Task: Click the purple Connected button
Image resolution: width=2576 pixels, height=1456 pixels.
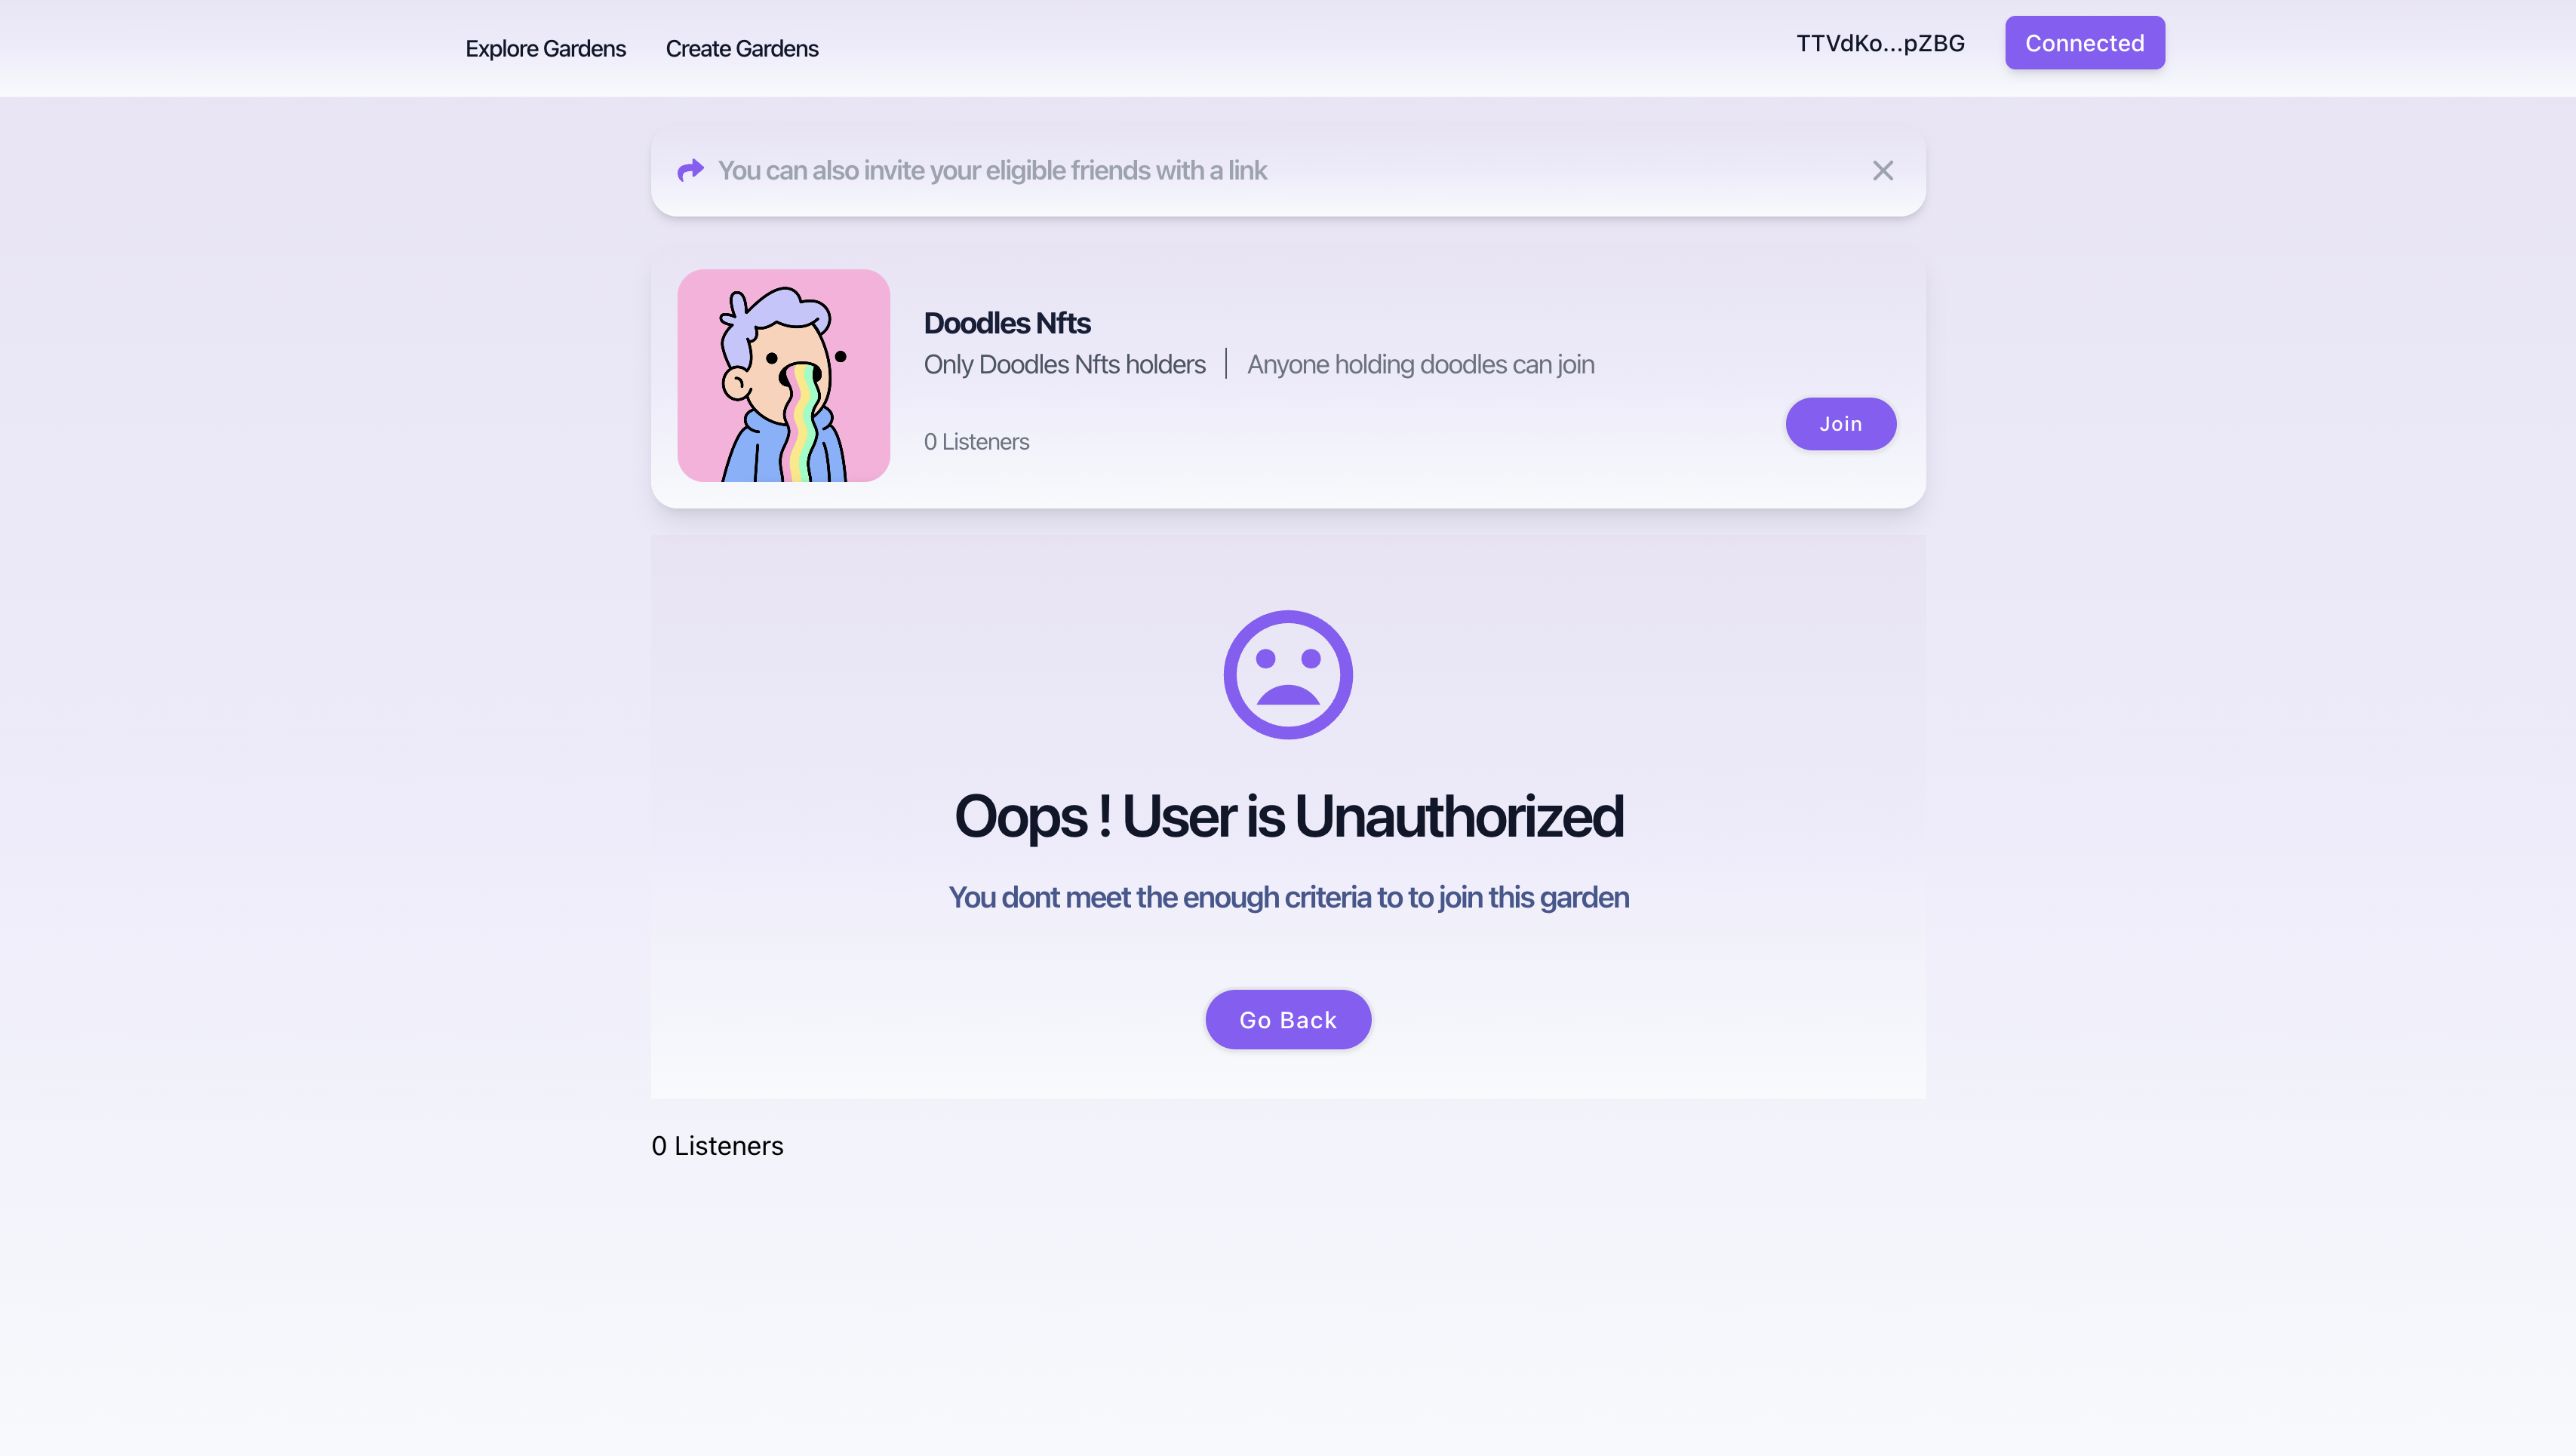Action: [x=2085, y=43]
